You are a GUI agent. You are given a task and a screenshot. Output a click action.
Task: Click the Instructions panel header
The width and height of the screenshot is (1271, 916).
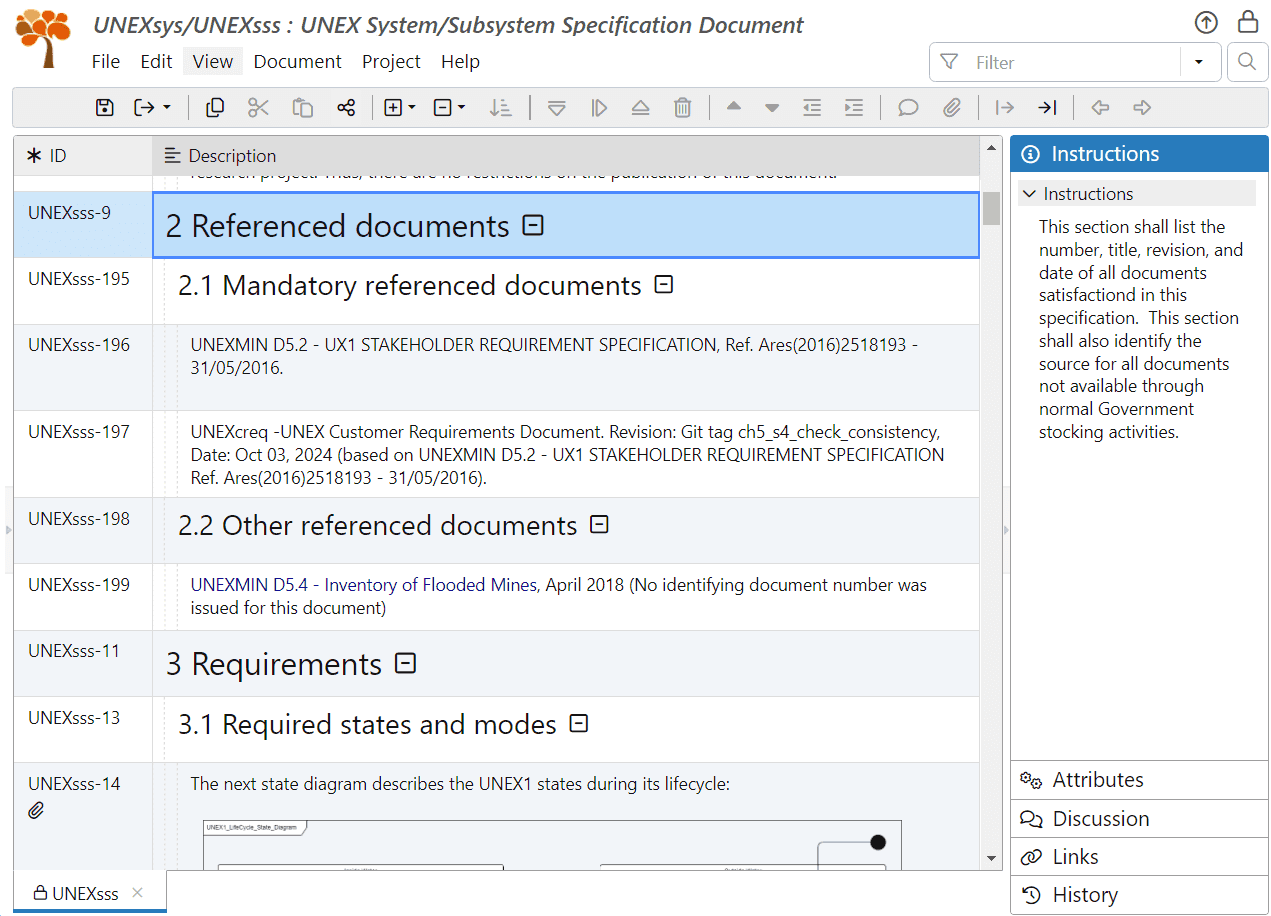pos(1139,154)
